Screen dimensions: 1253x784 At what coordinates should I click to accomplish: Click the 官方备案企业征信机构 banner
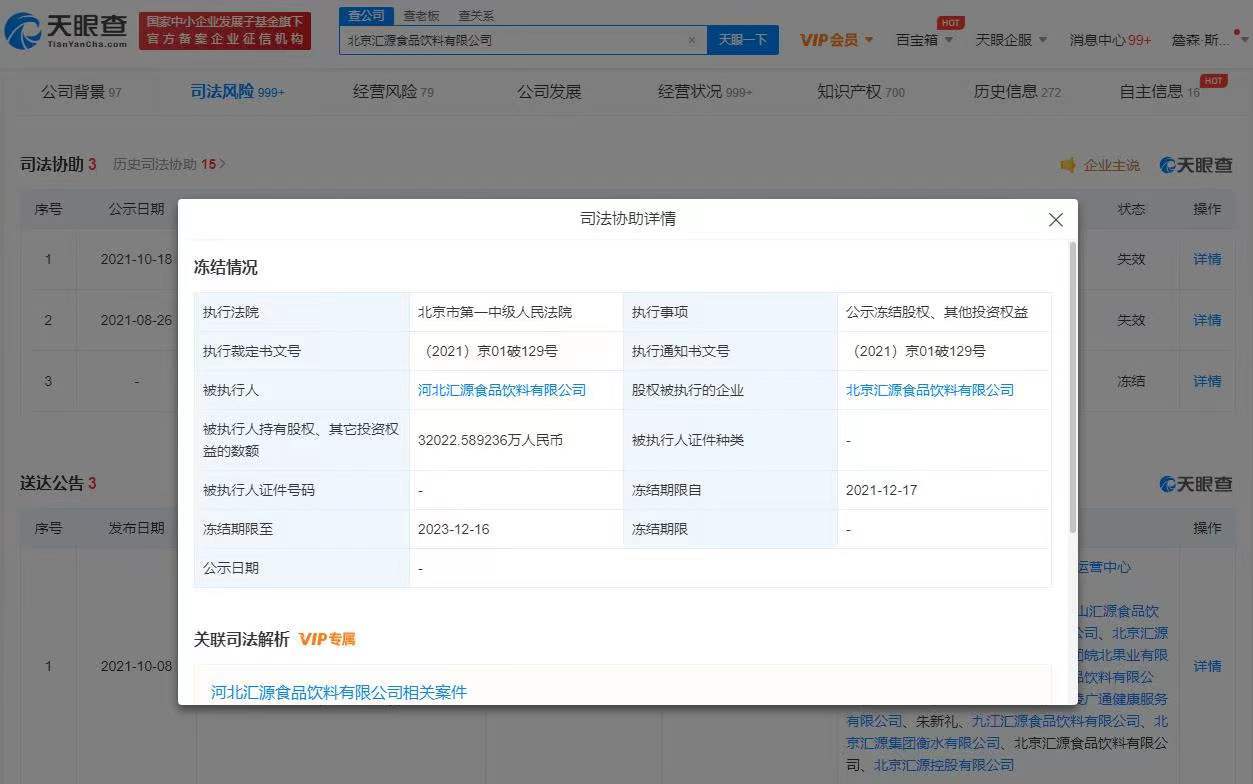(225, 32)
